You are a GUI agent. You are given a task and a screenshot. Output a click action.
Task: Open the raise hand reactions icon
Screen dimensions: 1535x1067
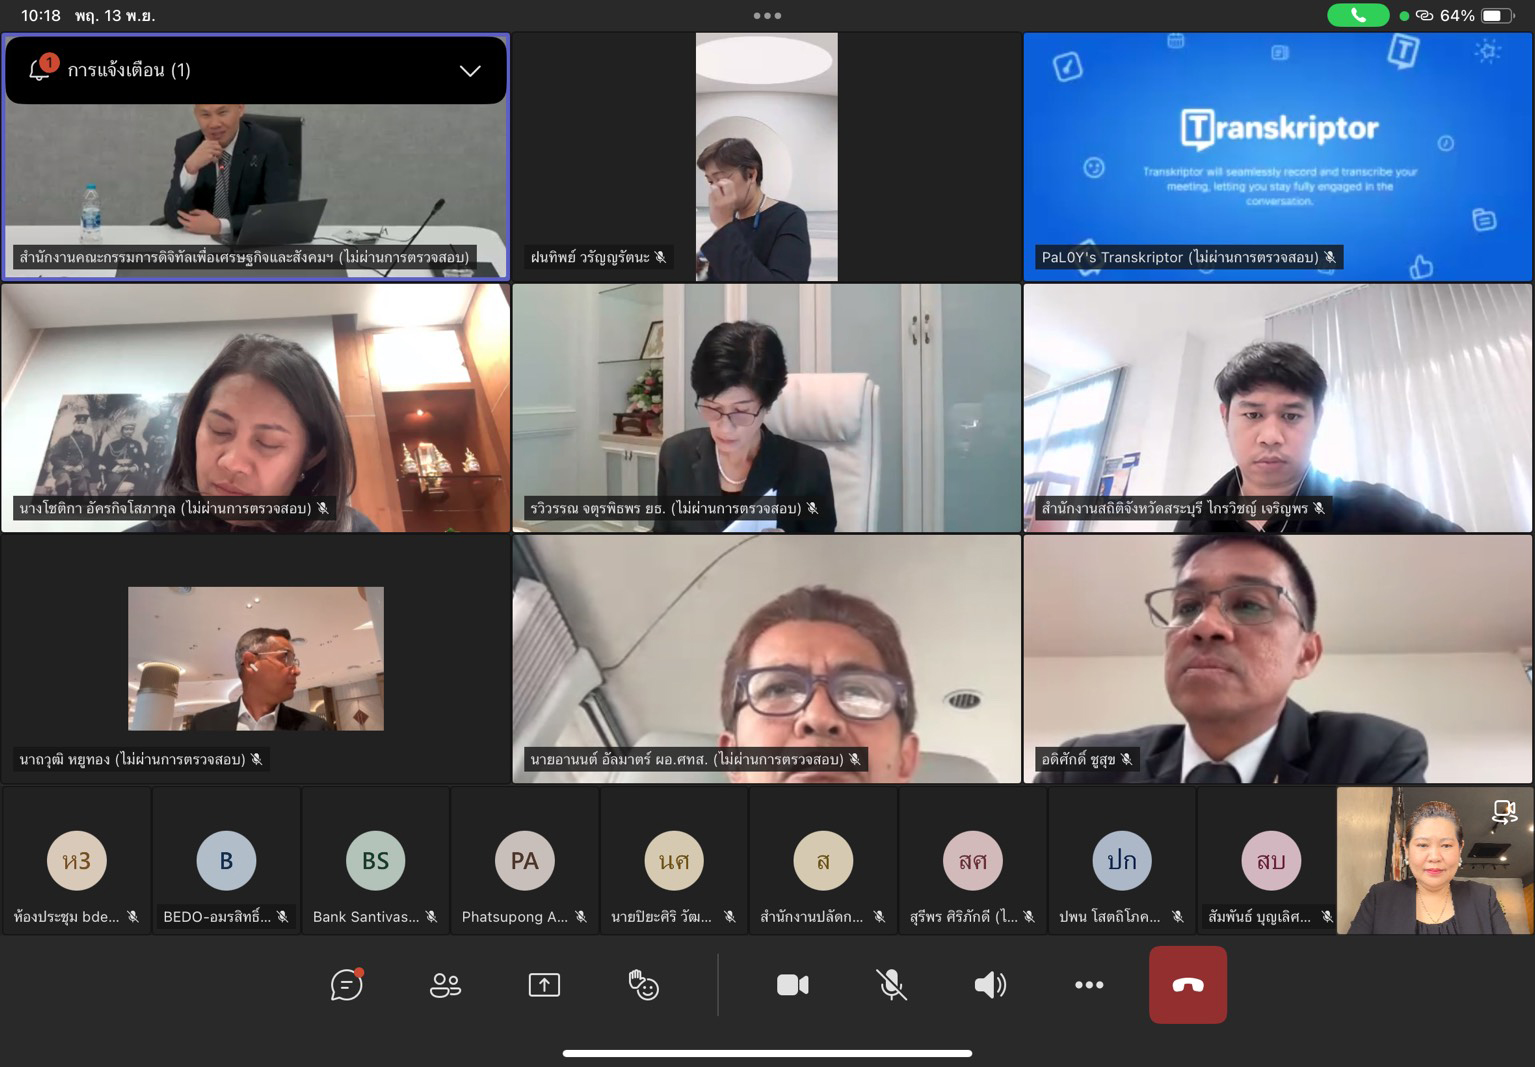643,985
